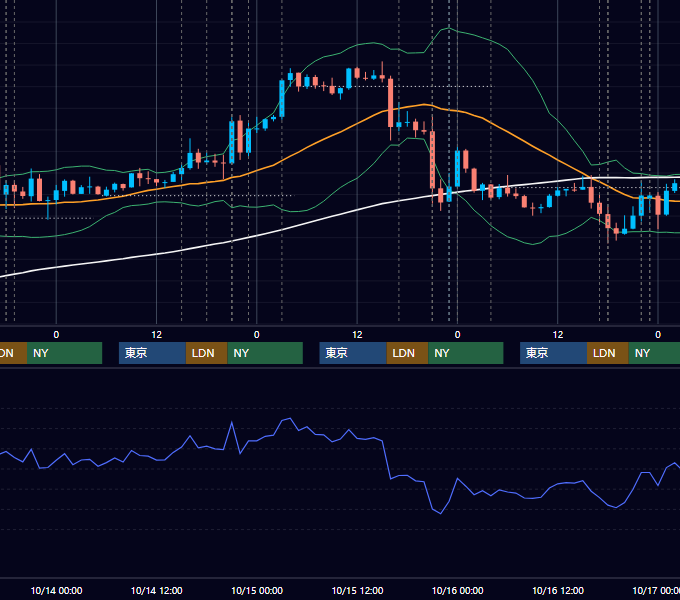Click the LDN session block on 10/14
Viewport: 680px width, 600px height.
[206, 353]
